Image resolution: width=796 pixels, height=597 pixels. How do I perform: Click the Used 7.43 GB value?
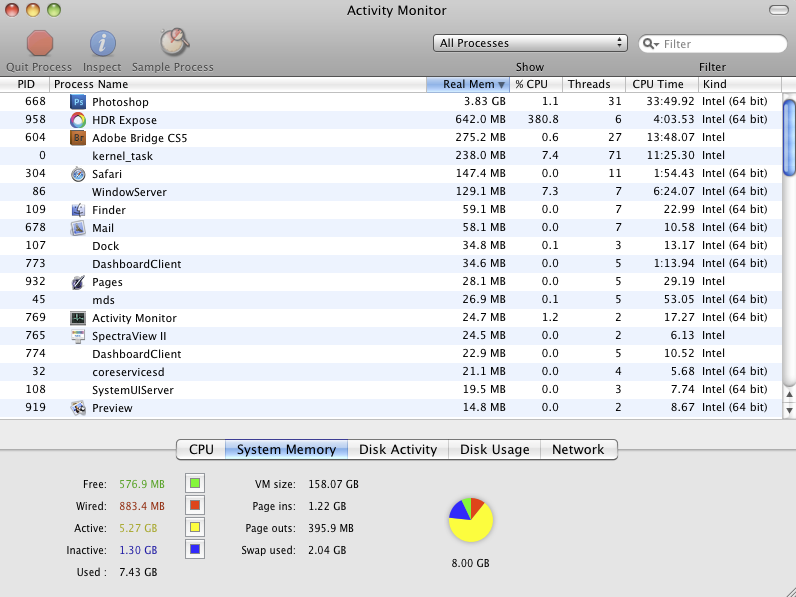point(138,572)
